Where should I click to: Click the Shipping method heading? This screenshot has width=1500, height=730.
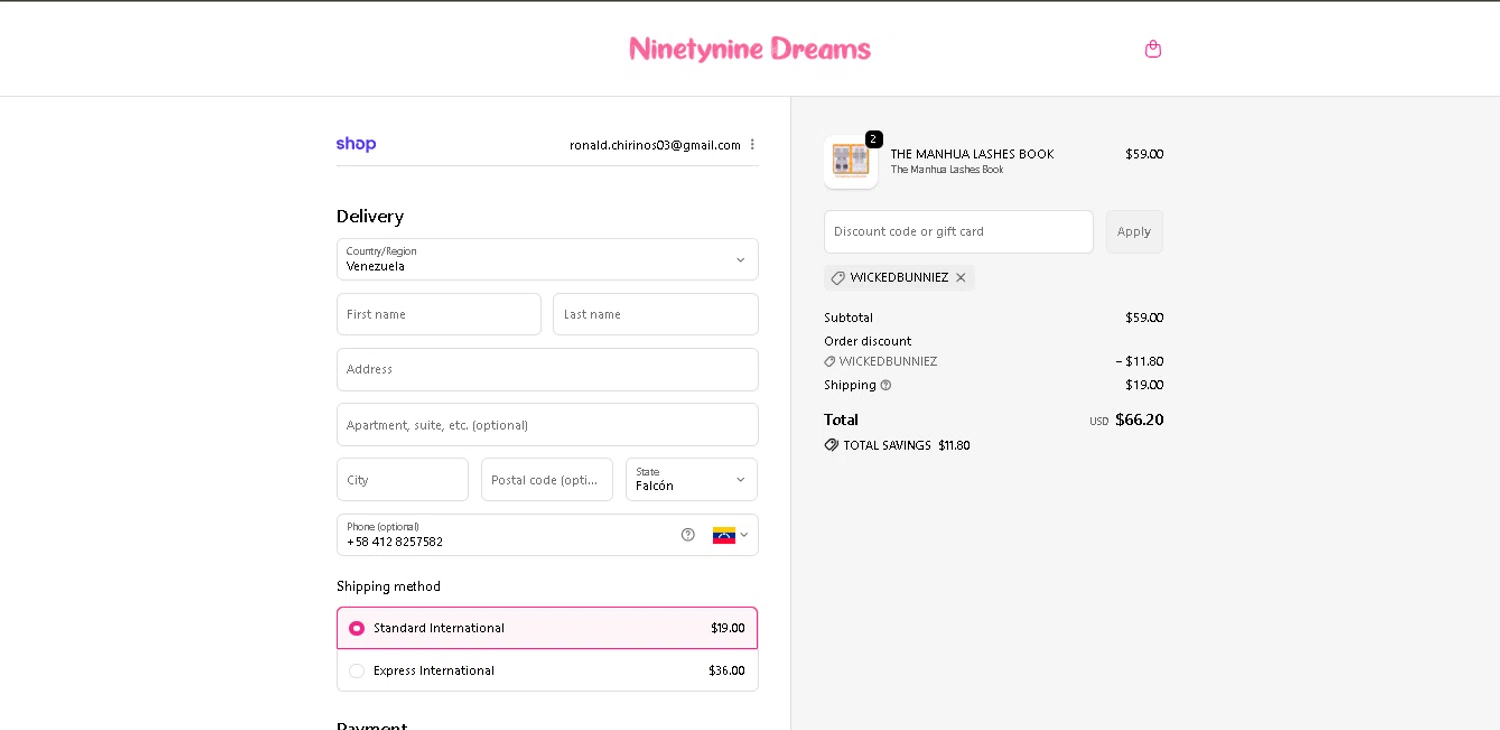[388, 586]
